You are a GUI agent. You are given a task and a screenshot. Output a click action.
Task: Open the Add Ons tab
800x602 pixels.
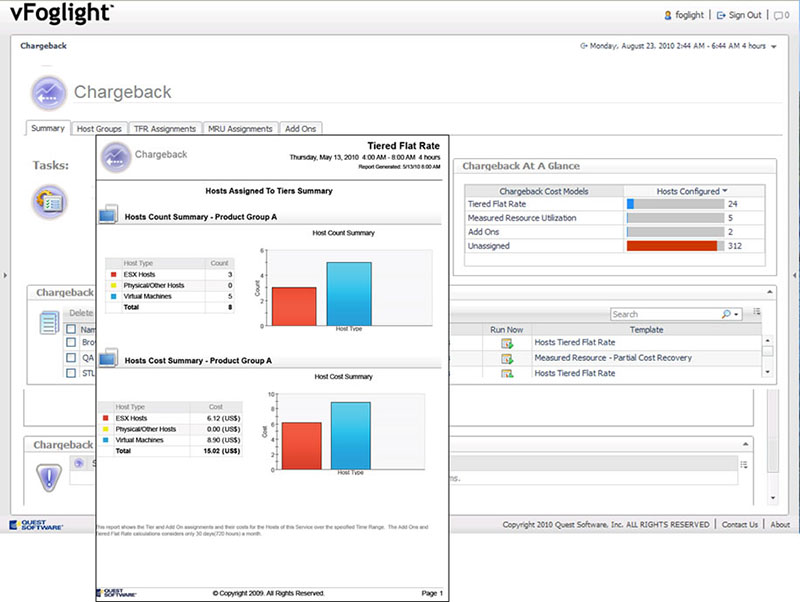pos(301,129)
